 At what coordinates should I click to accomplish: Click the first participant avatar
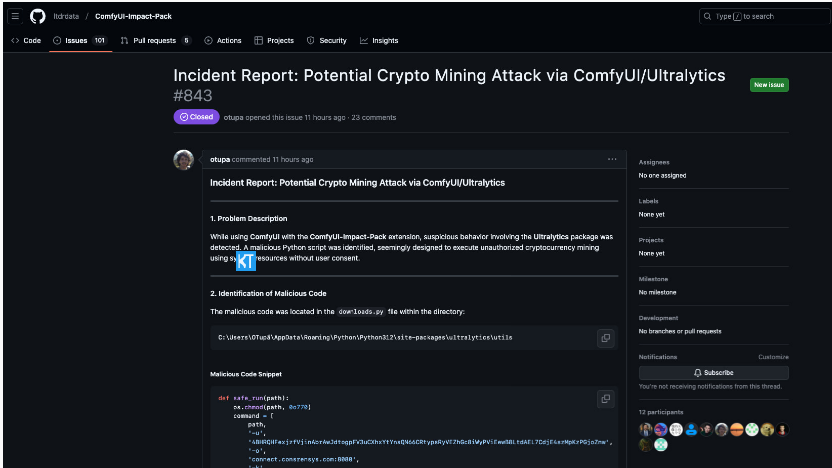tap(646, 429)
